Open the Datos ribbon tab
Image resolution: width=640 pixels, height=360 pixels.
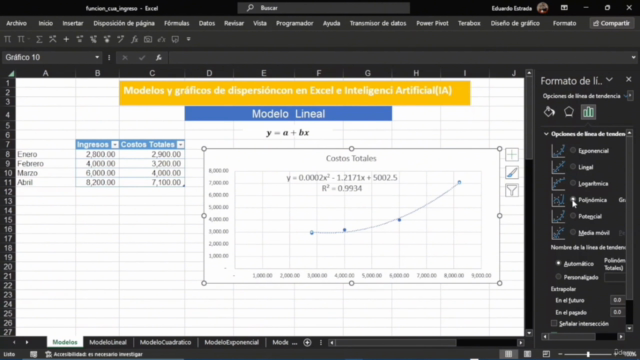click(x=207, y=23)
